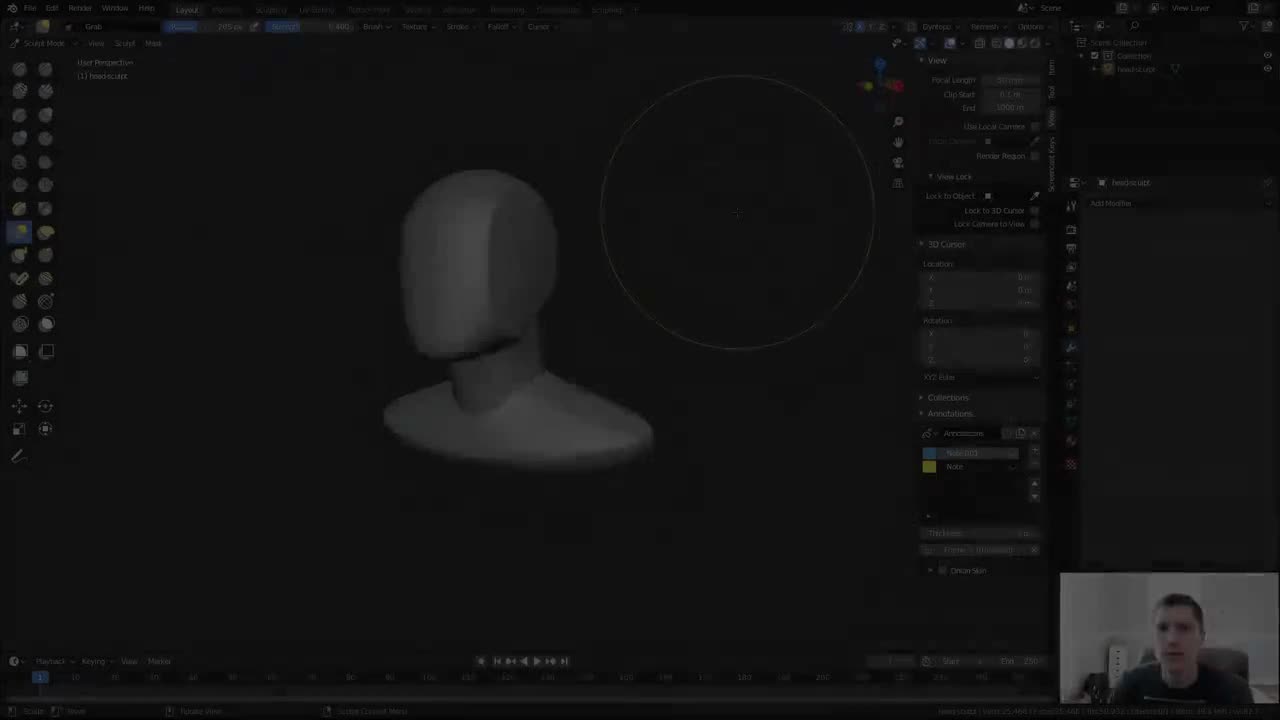This screenshot has height=720, width=1280.
Task: Select the Snake Hook brush
Action: pos(20,255)
